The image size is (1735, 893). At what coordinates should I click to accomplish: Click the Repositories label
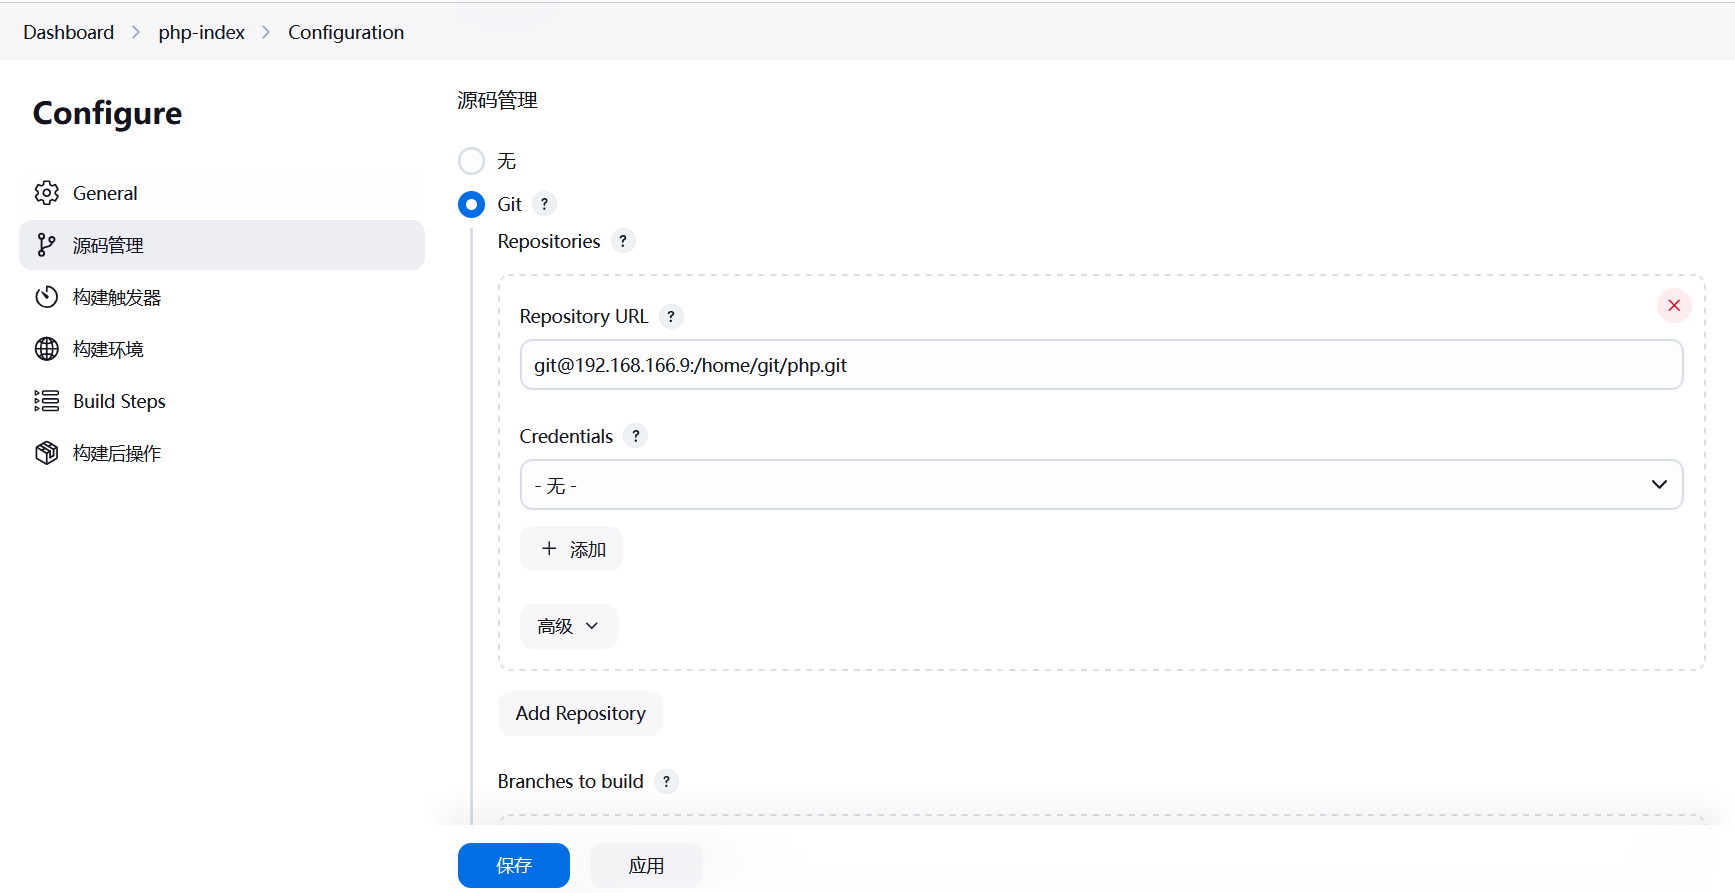549,241
